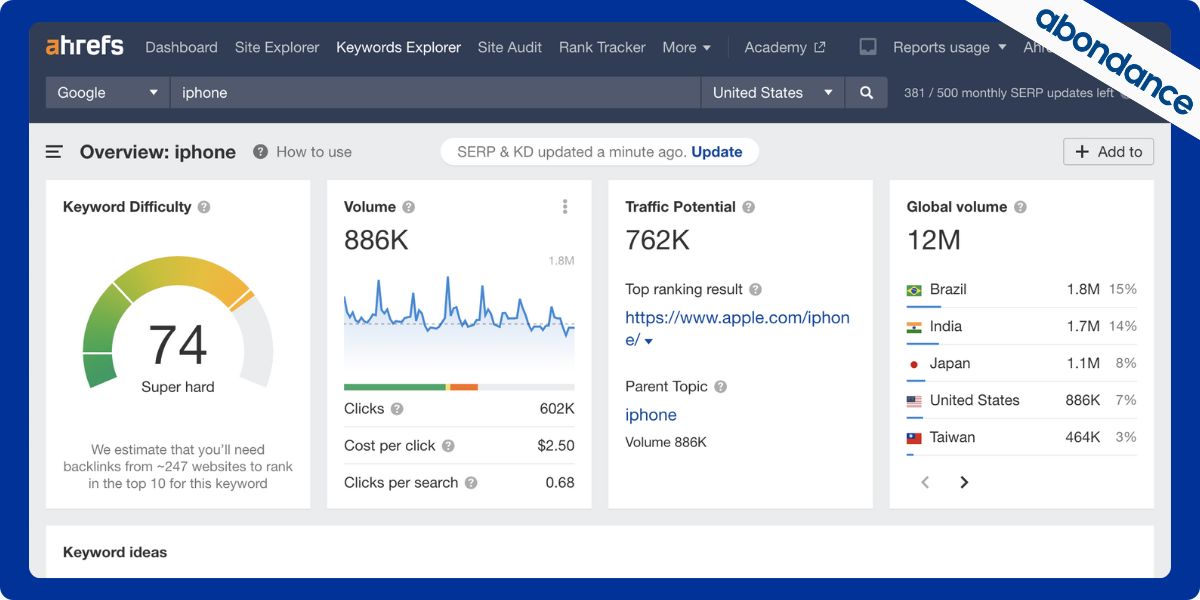Click the Keyword ideas heading
Viewport: 1200px width, 600px height.
115,552
